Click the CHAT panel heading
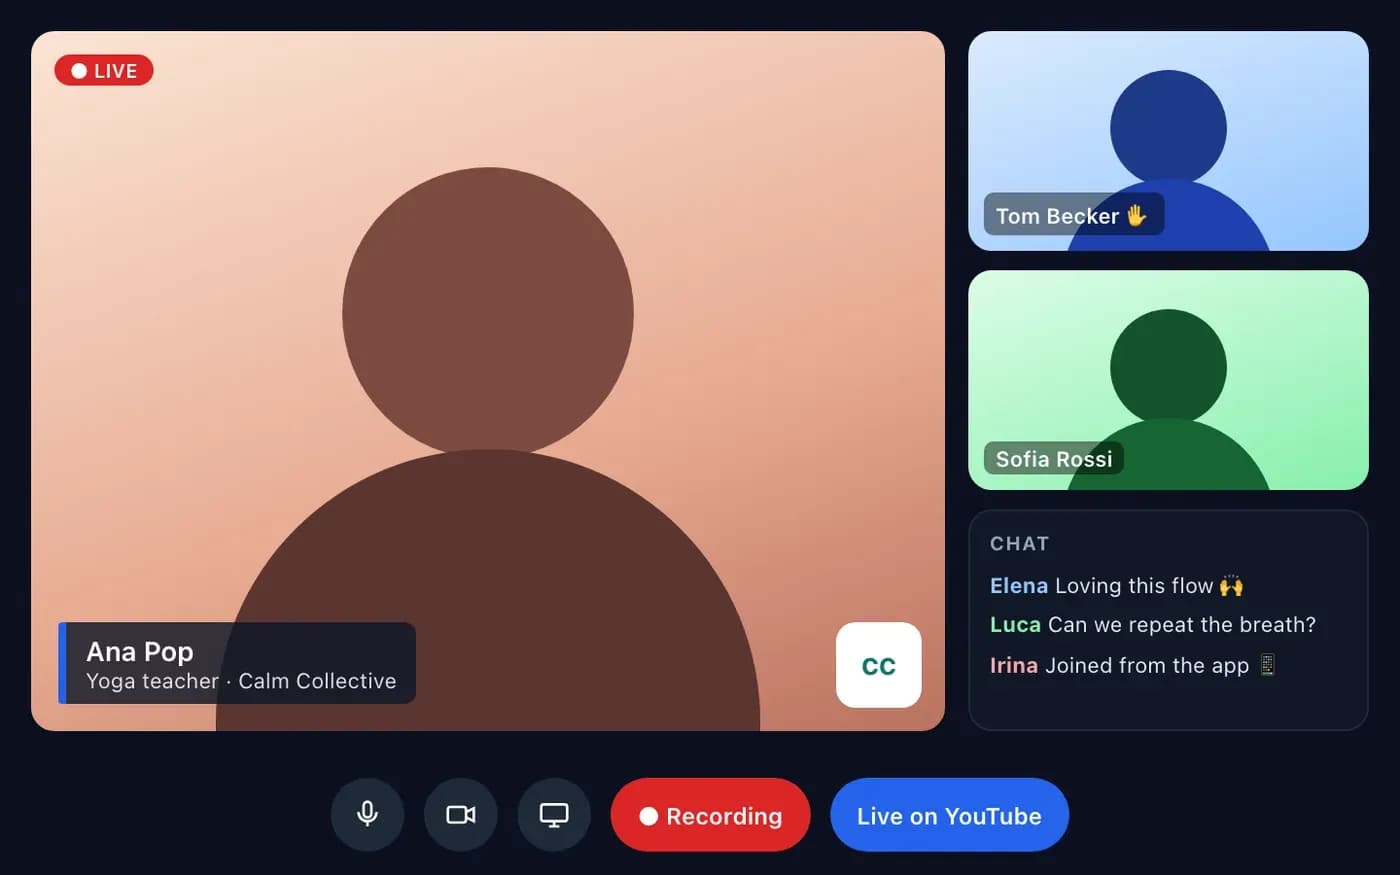The width and height of the screenshot is (1400, 875). [1019, 544]
